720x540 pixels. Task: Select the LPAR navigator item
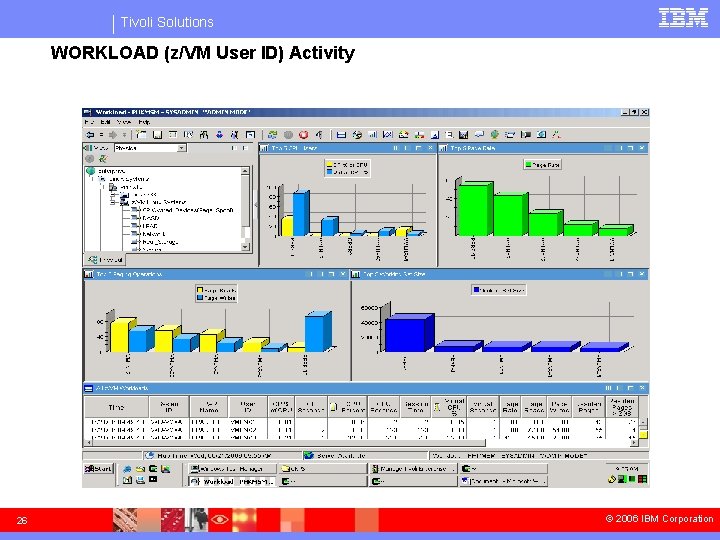point(150,226)
